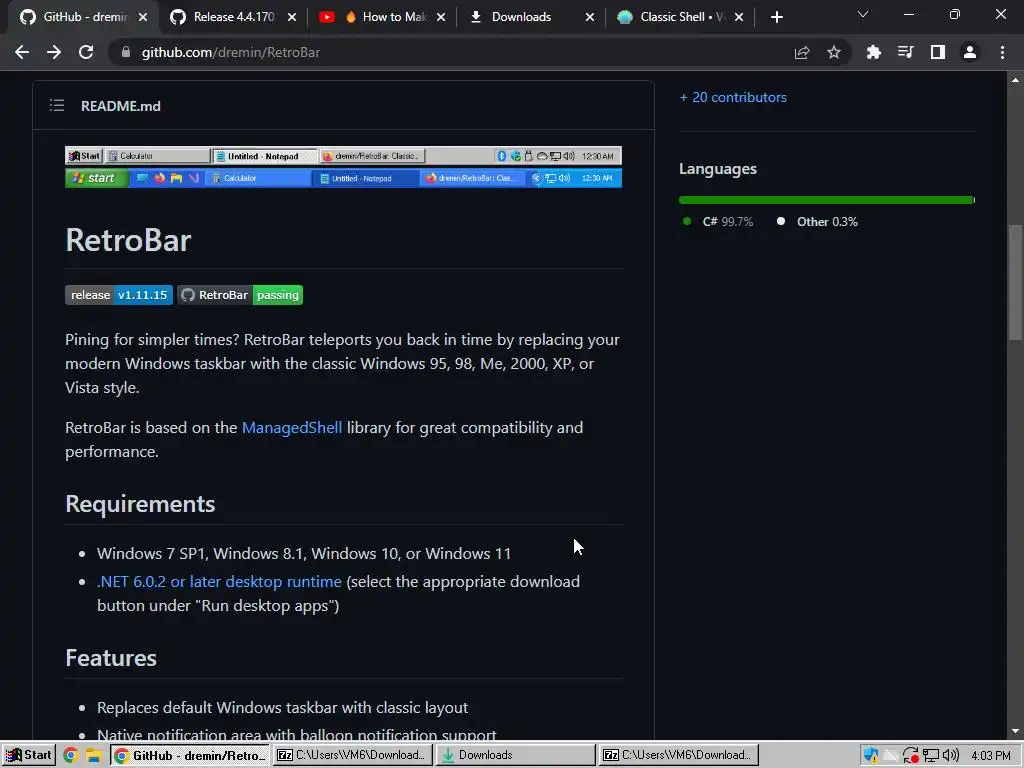Bookmark this tab with the star icon
The width and height of the screenshot is (1024, 768).
[x=834, y=52]
